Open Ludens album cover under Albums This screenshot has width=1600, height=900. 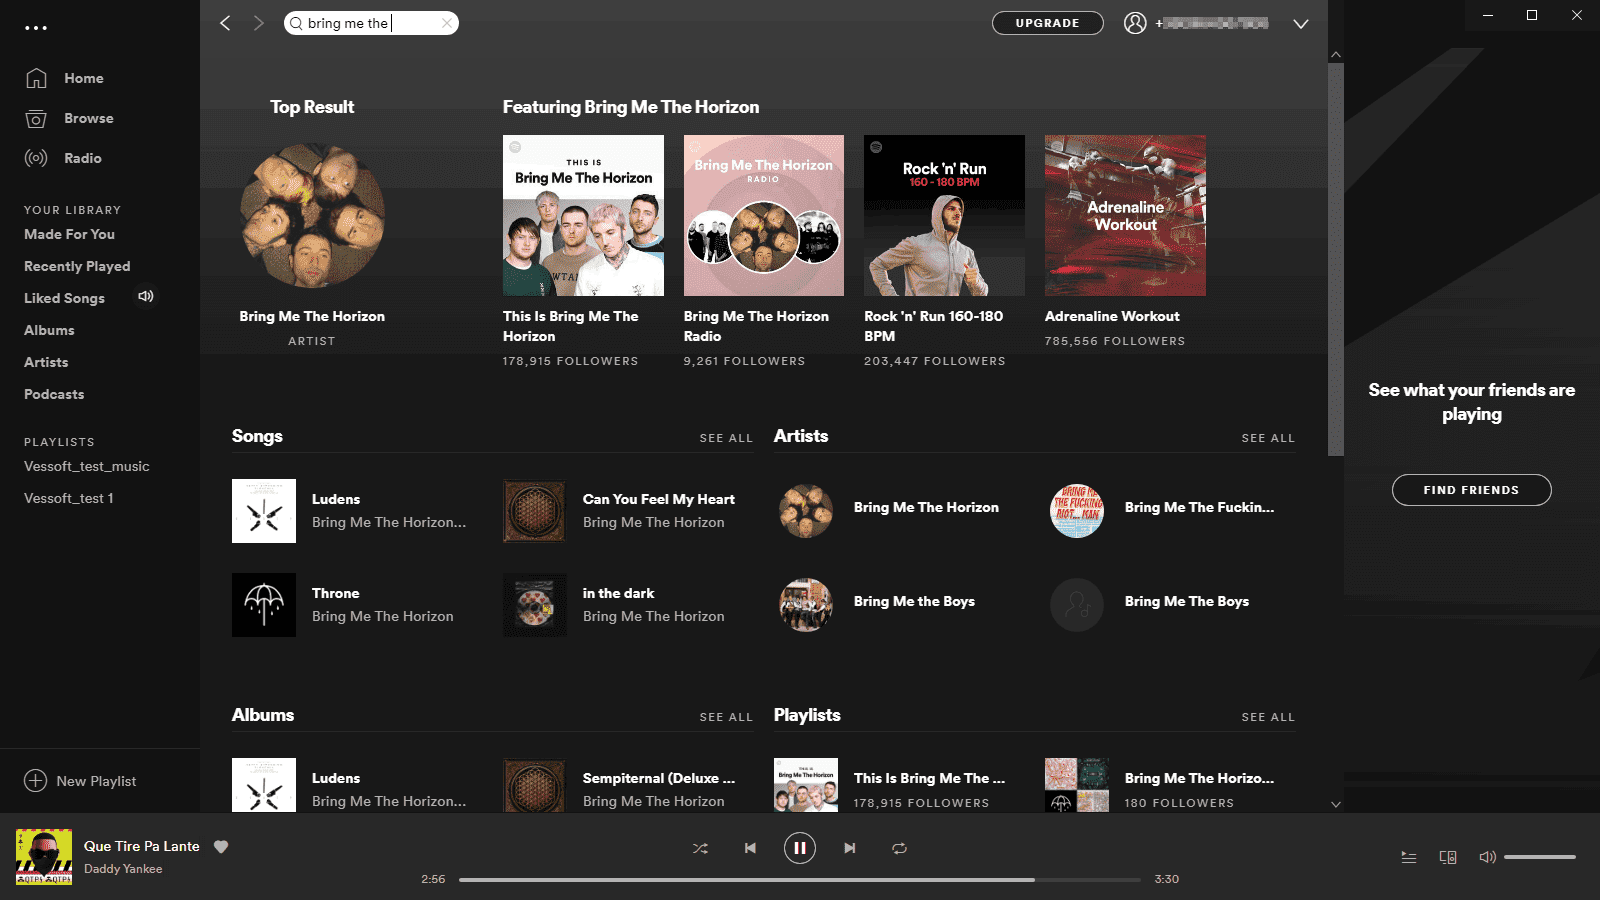click(x=264, y=785)
